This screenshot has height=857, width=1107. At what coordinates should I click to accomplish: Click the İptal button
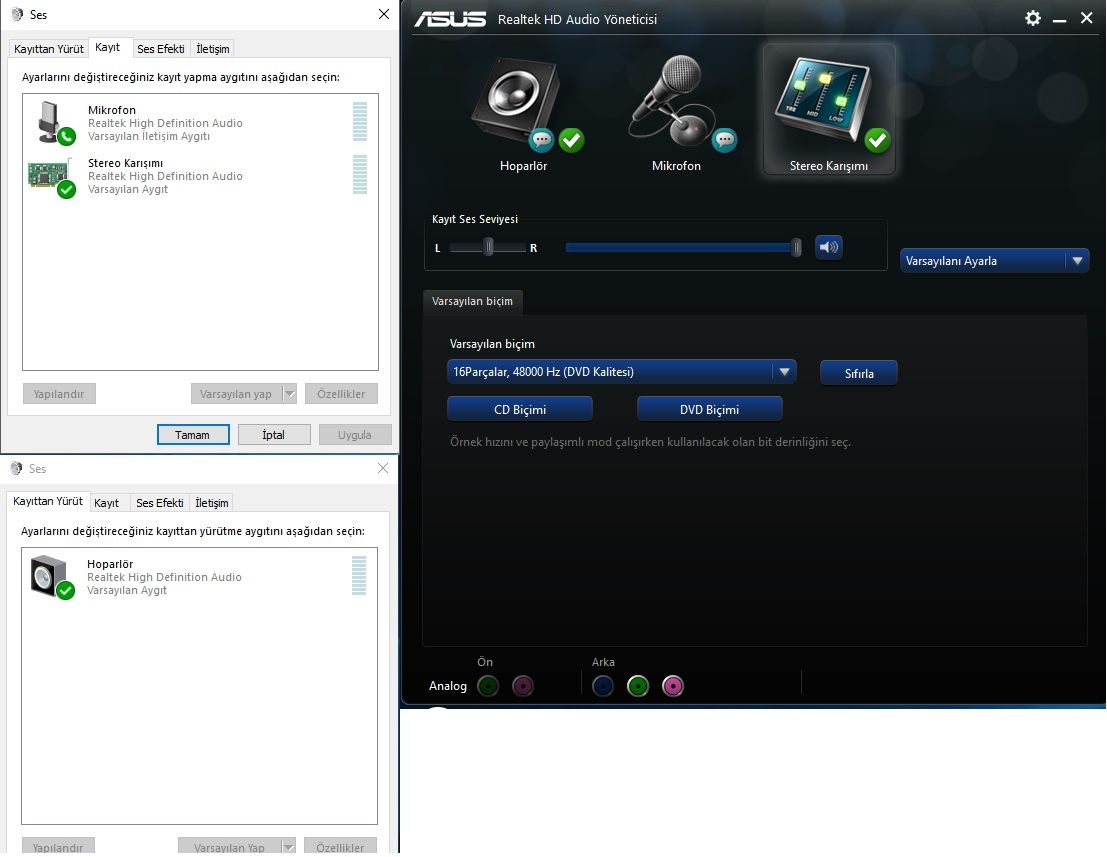(274, 435)
